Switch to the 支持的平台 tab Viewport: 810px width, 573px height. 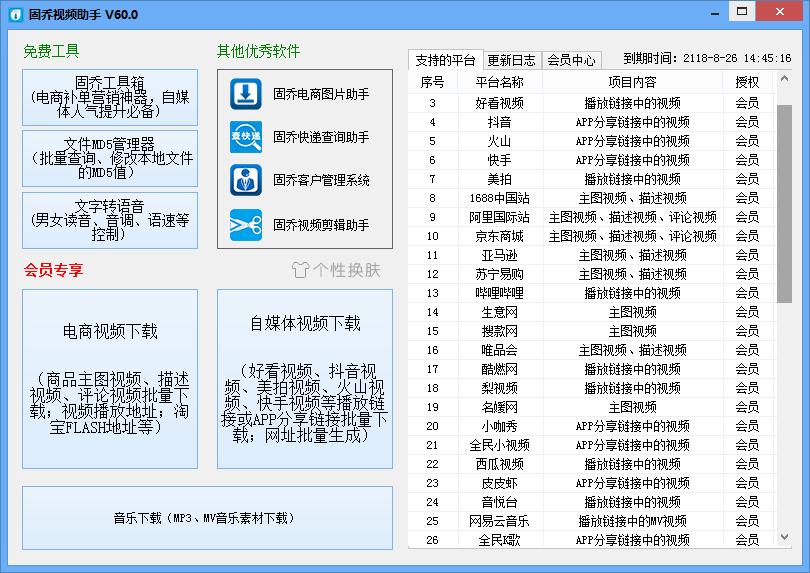coord(445,60)
